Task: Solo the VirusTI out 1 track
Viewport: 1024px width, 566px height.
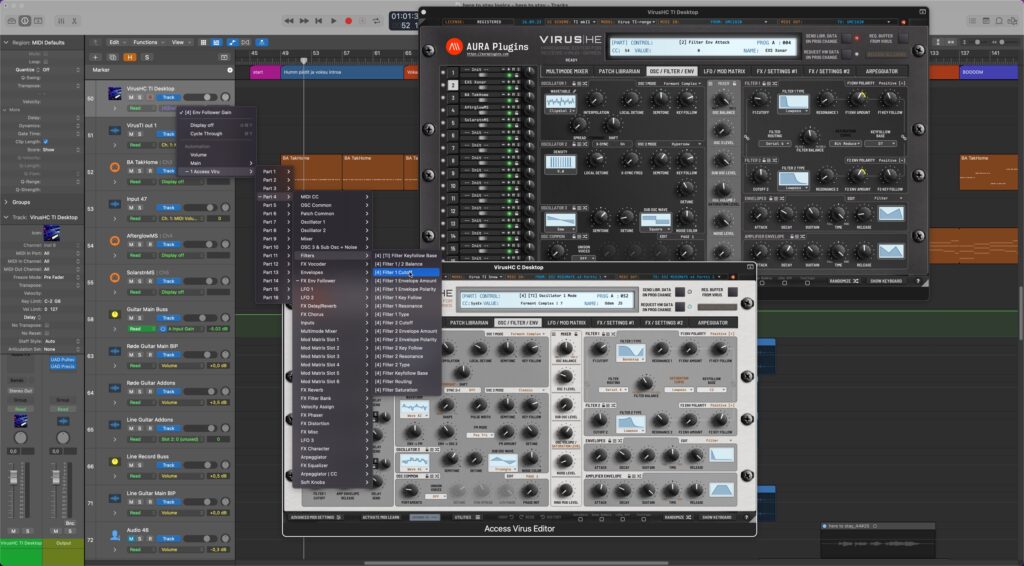Action: pyautogui.click(x=140, y=134)
